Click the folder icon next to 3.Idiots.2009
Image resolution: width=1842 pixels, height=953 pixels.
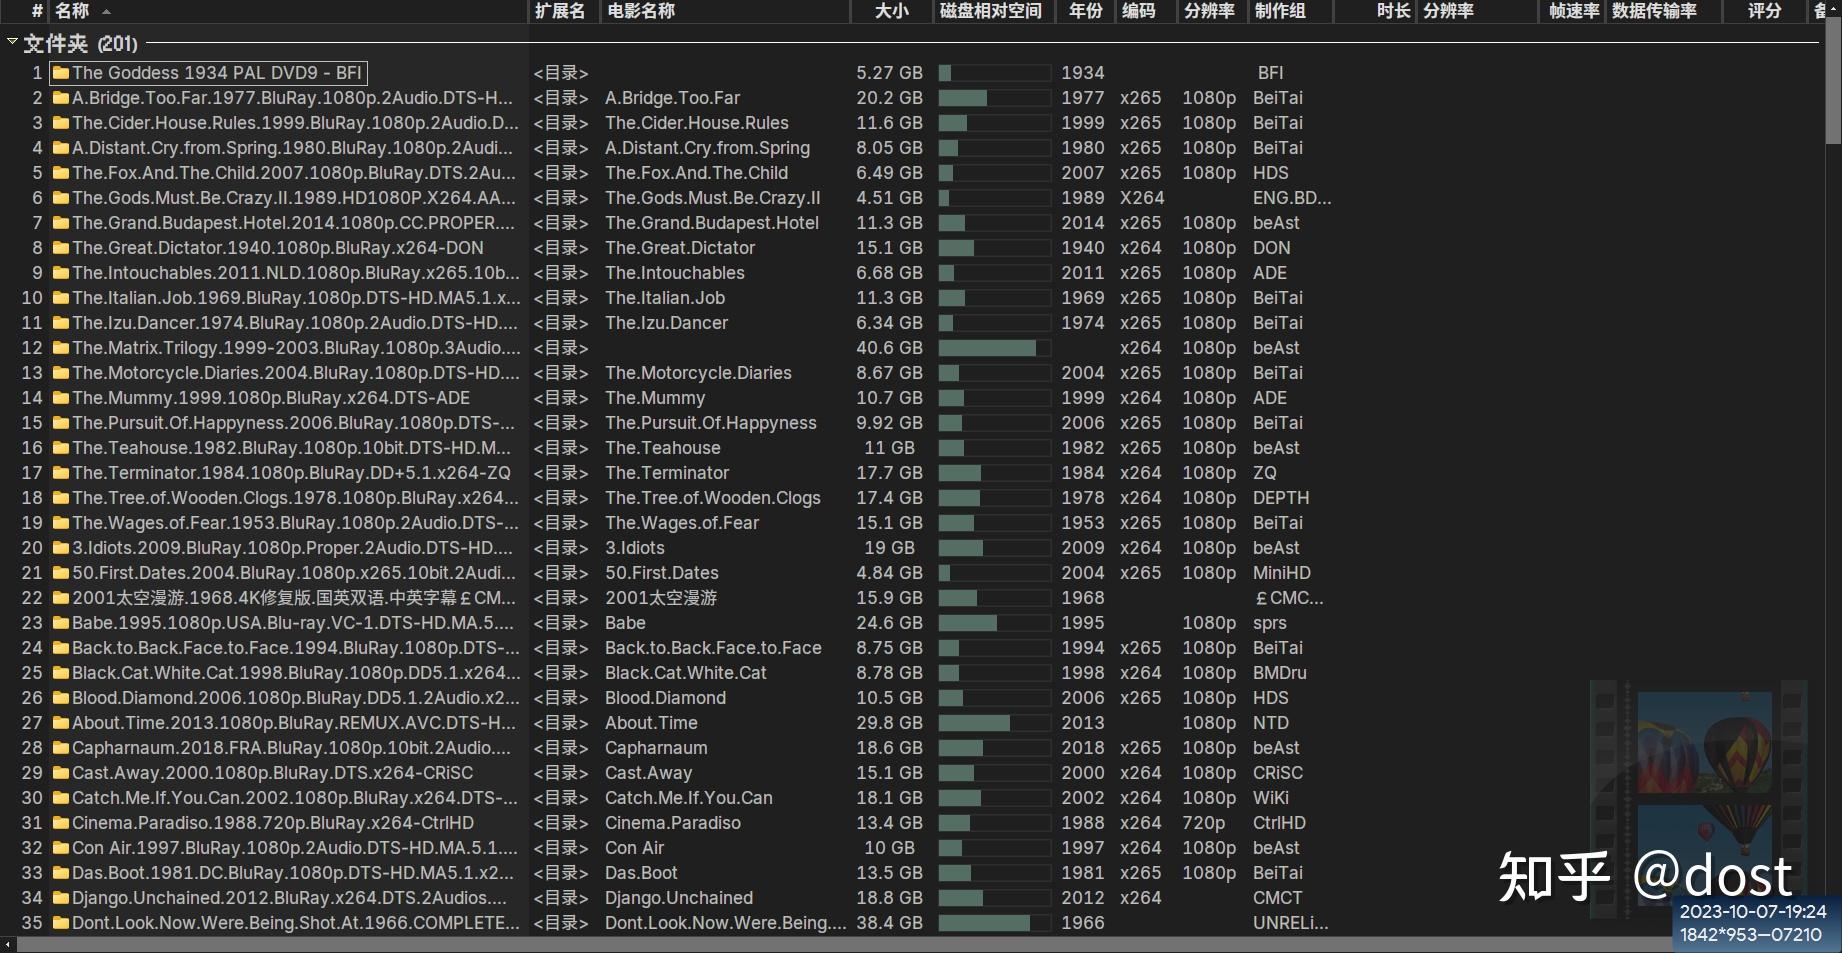[x=59, y=547]
